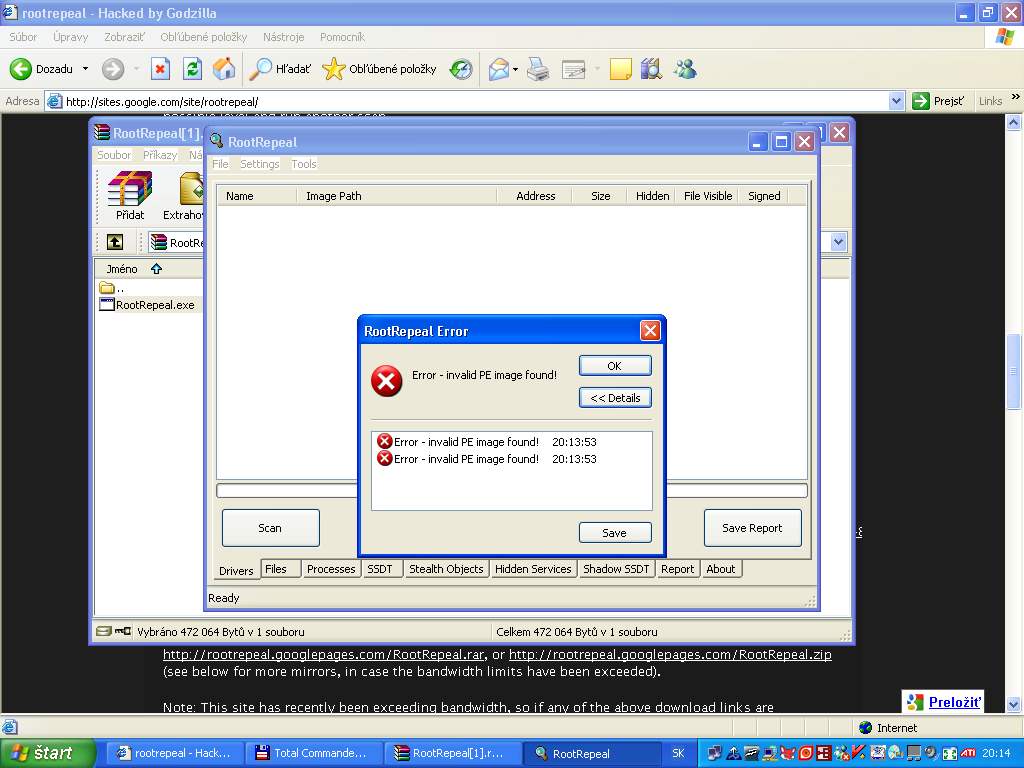This screenshot has height=768, width=1024.
Task: Switch to the Processes tab
Action: 331,569
